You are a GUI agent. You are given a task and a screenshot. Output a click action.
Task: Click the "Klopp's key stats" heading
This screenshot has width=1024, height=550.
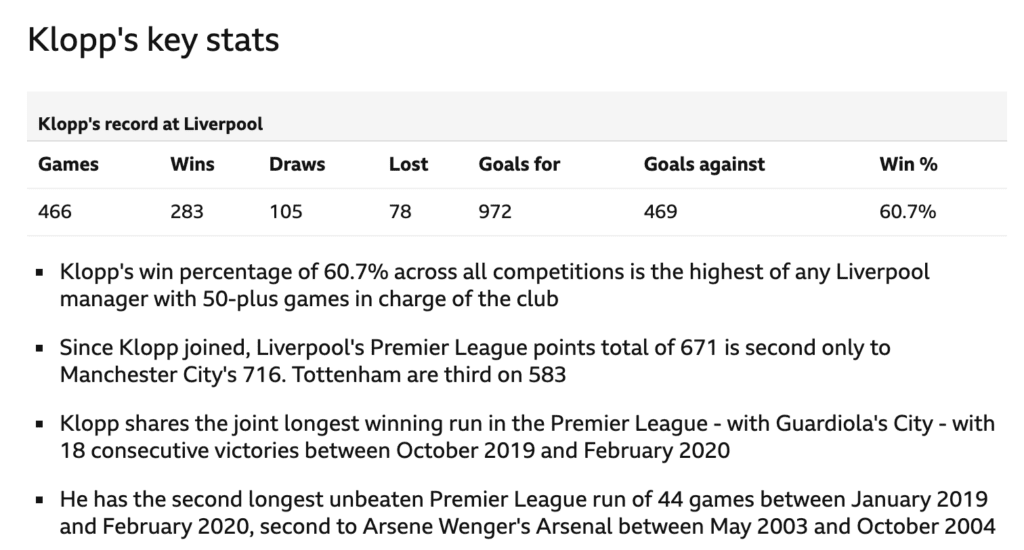tap(153, 40)
